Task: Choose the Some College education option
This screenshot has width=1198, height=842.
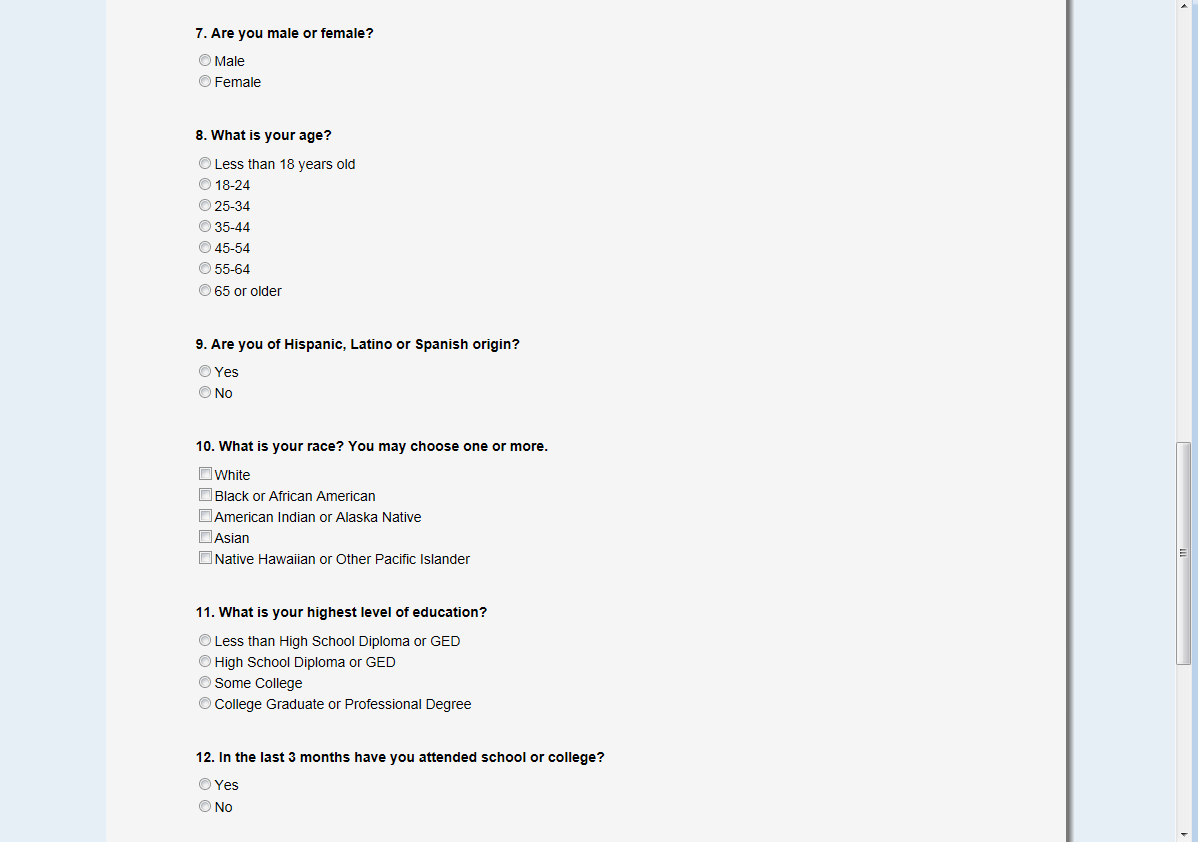Action: (205, 682)
